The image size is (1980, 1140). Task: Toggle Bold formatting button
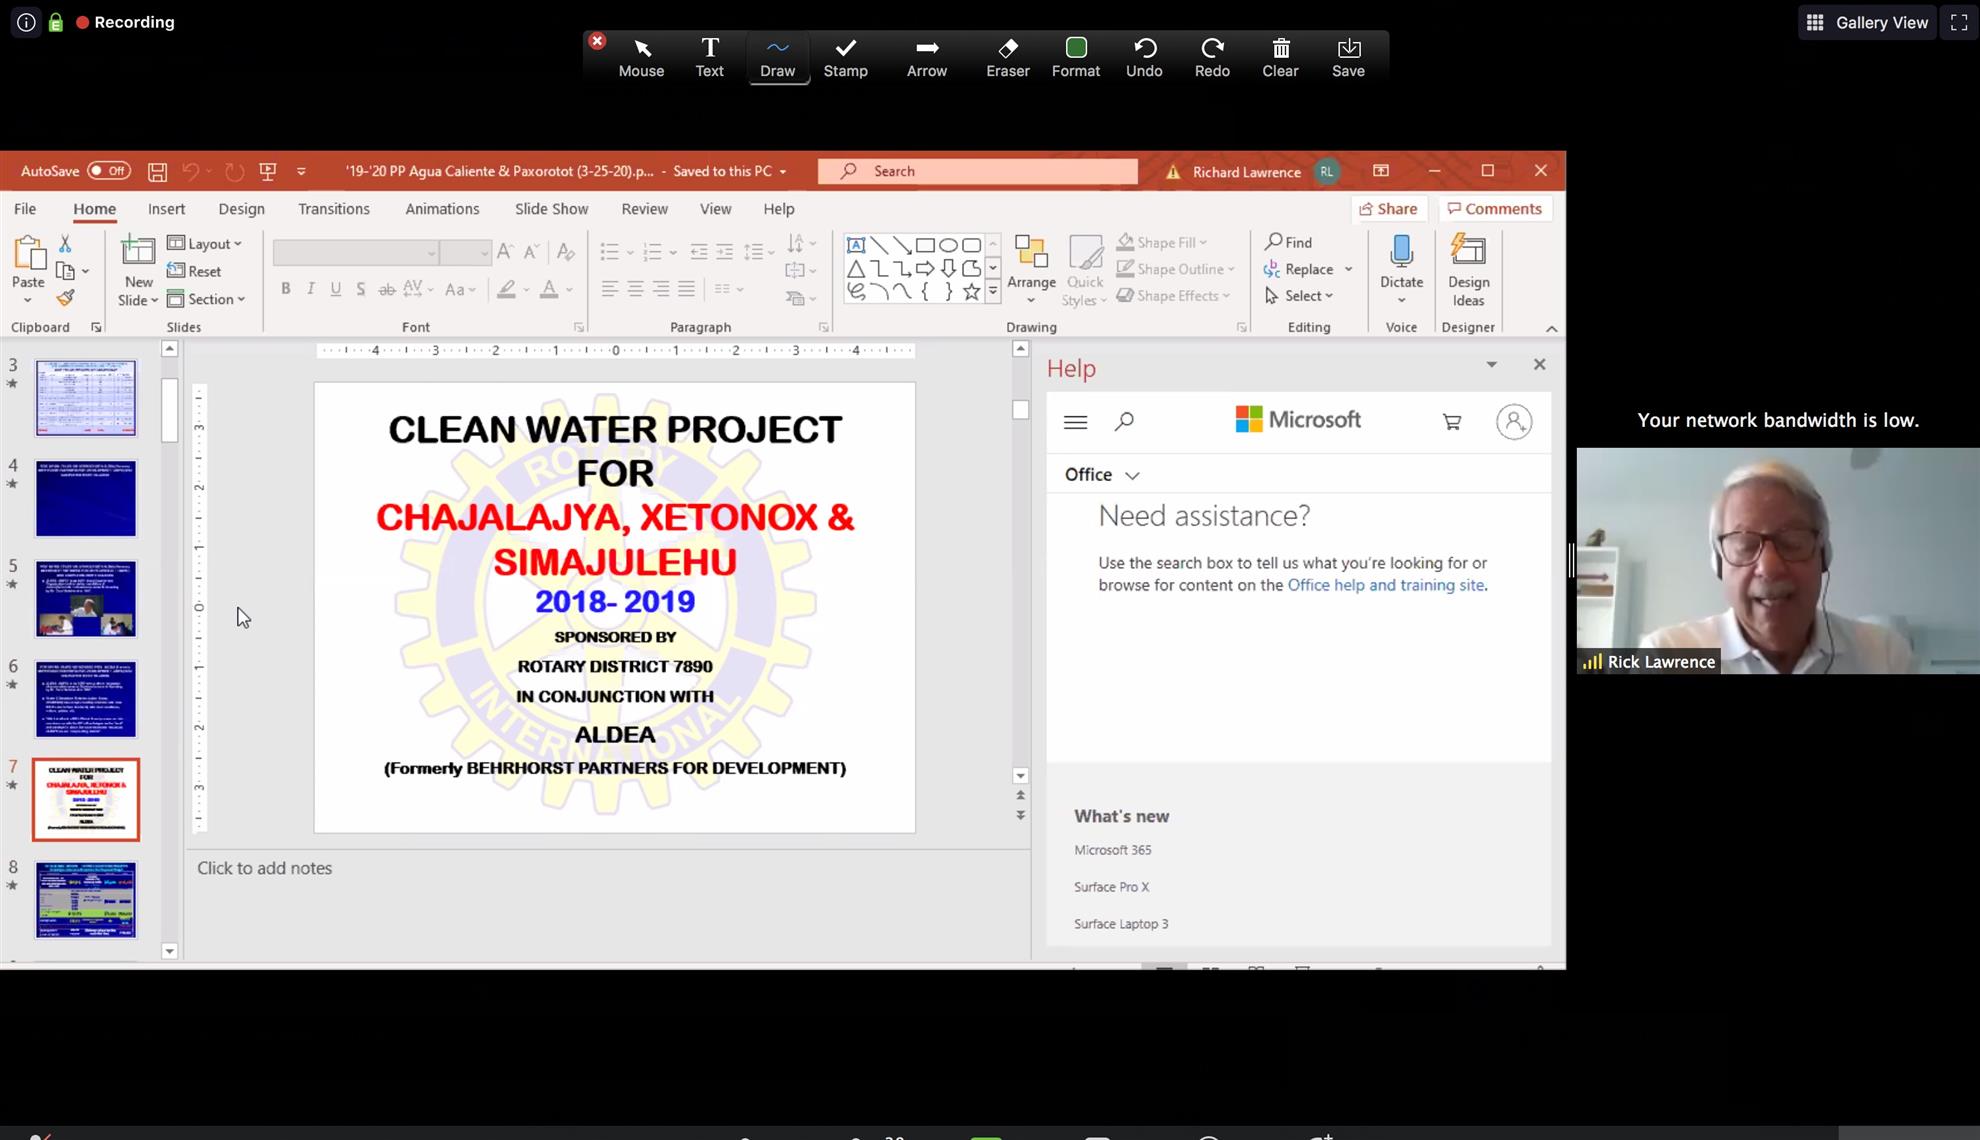[x=286, y=289]
